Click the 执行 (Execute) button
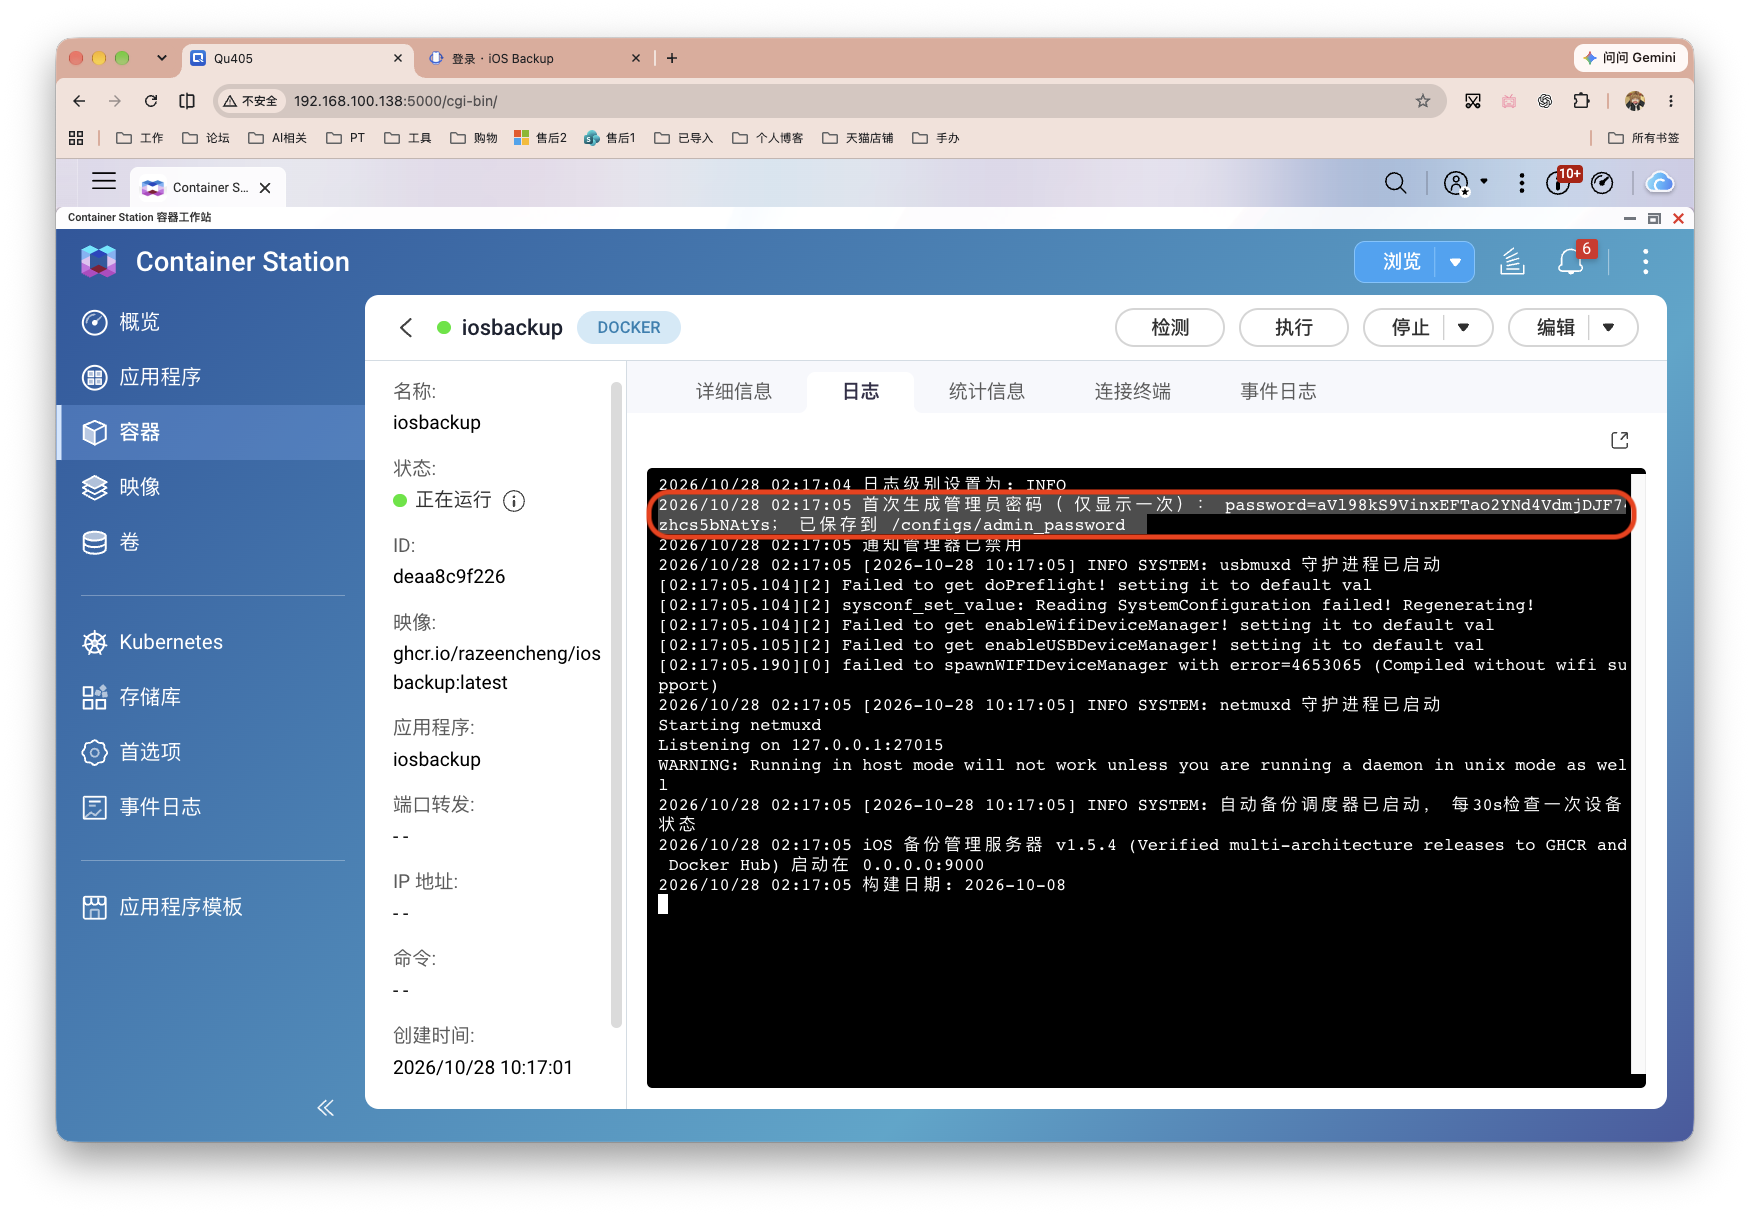Viewport: 1750px width, 1216px height. (1294, 328)
